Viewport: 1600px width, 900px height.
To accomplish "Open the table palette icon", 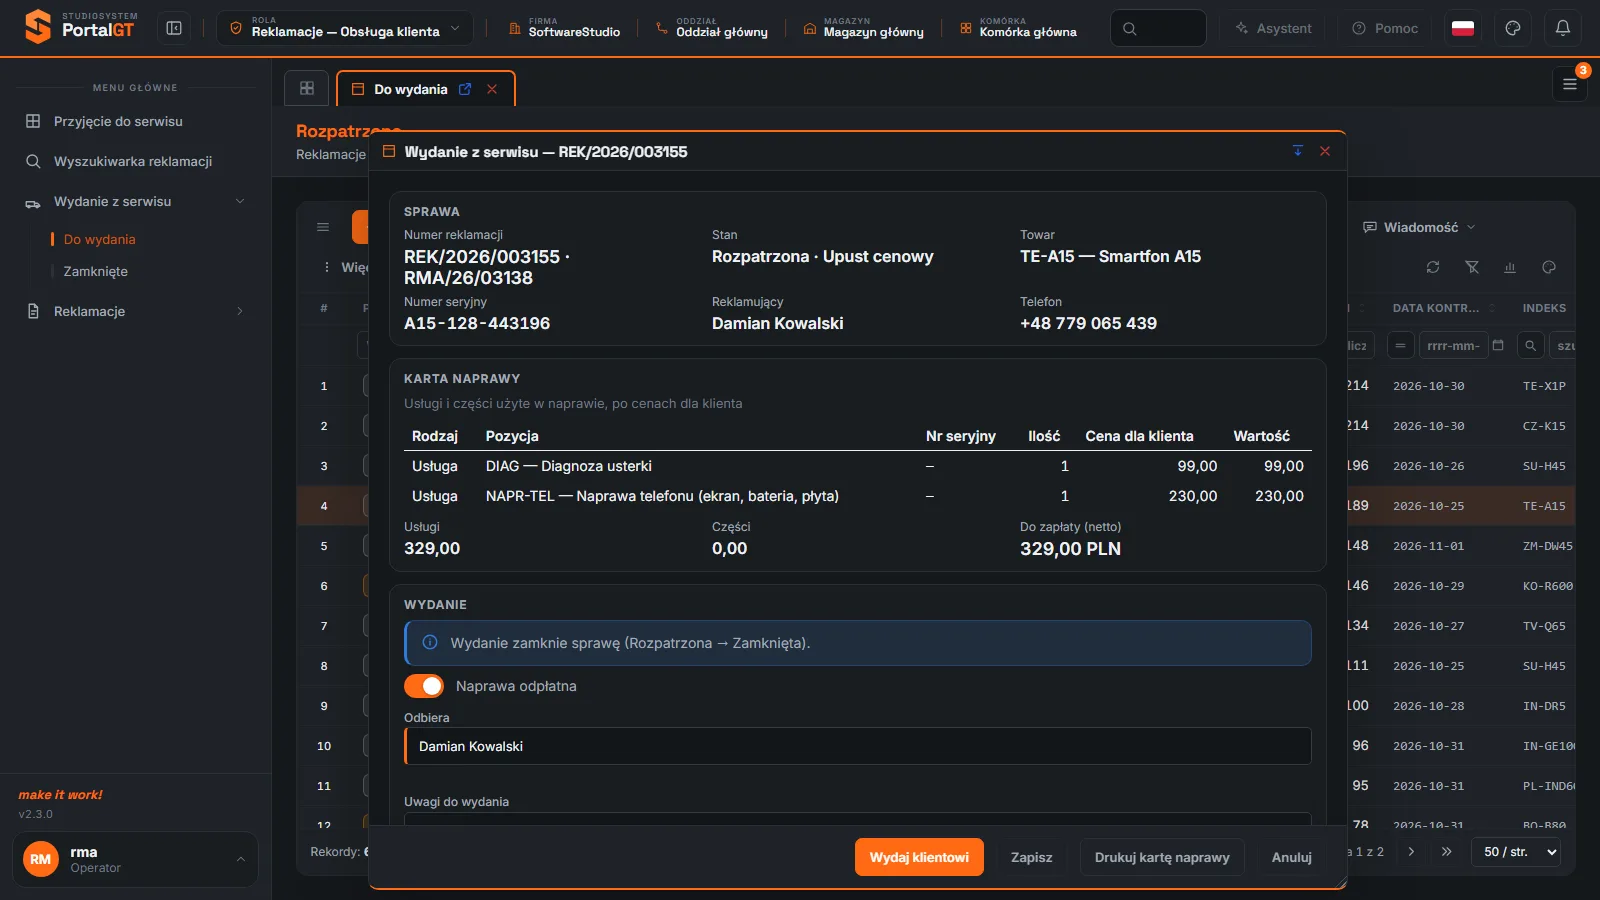I will point(1549,267).
